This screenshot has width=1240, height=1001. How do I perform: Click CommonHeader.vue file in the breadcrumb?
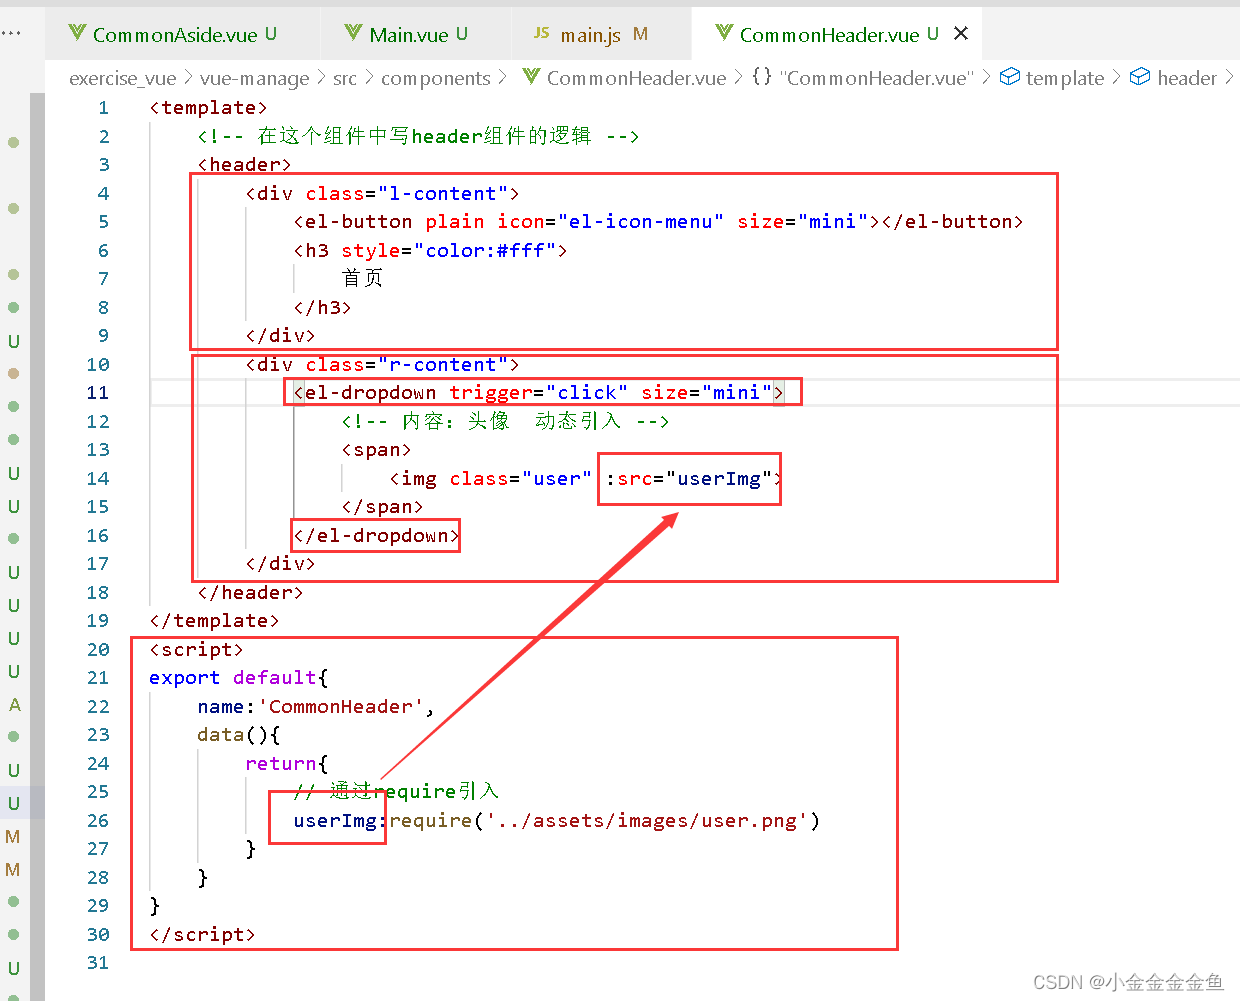(636, 78)
